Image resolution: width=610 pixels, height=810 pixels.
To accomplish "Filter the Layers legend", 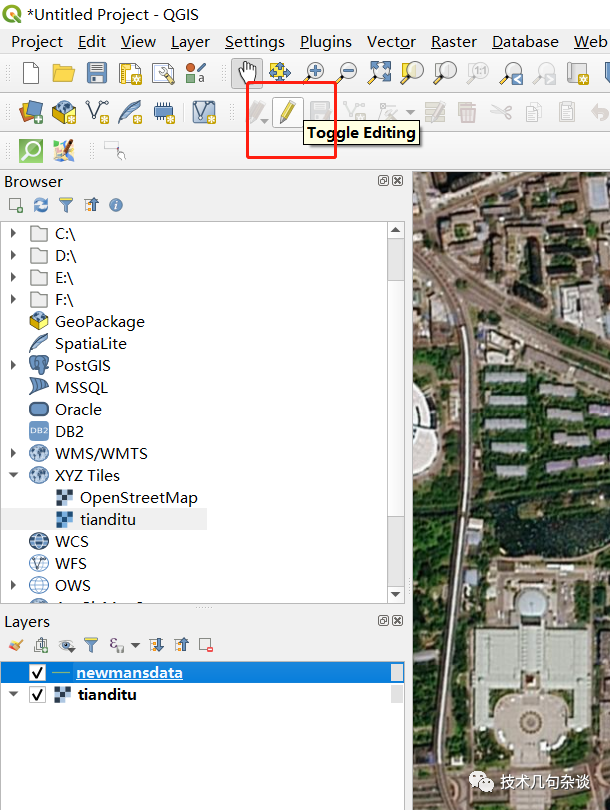I will tap(91, 645).
